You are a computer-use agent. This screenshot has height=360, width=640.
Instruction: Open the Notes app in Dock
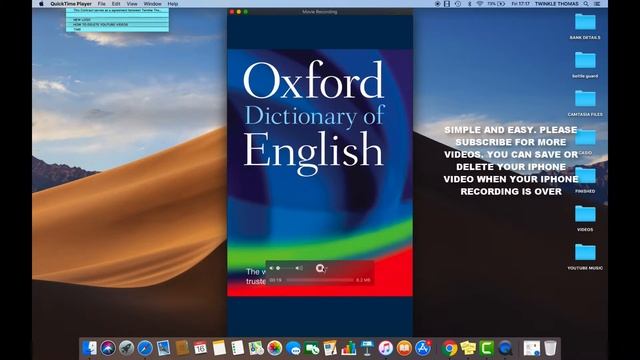[219, 348]
